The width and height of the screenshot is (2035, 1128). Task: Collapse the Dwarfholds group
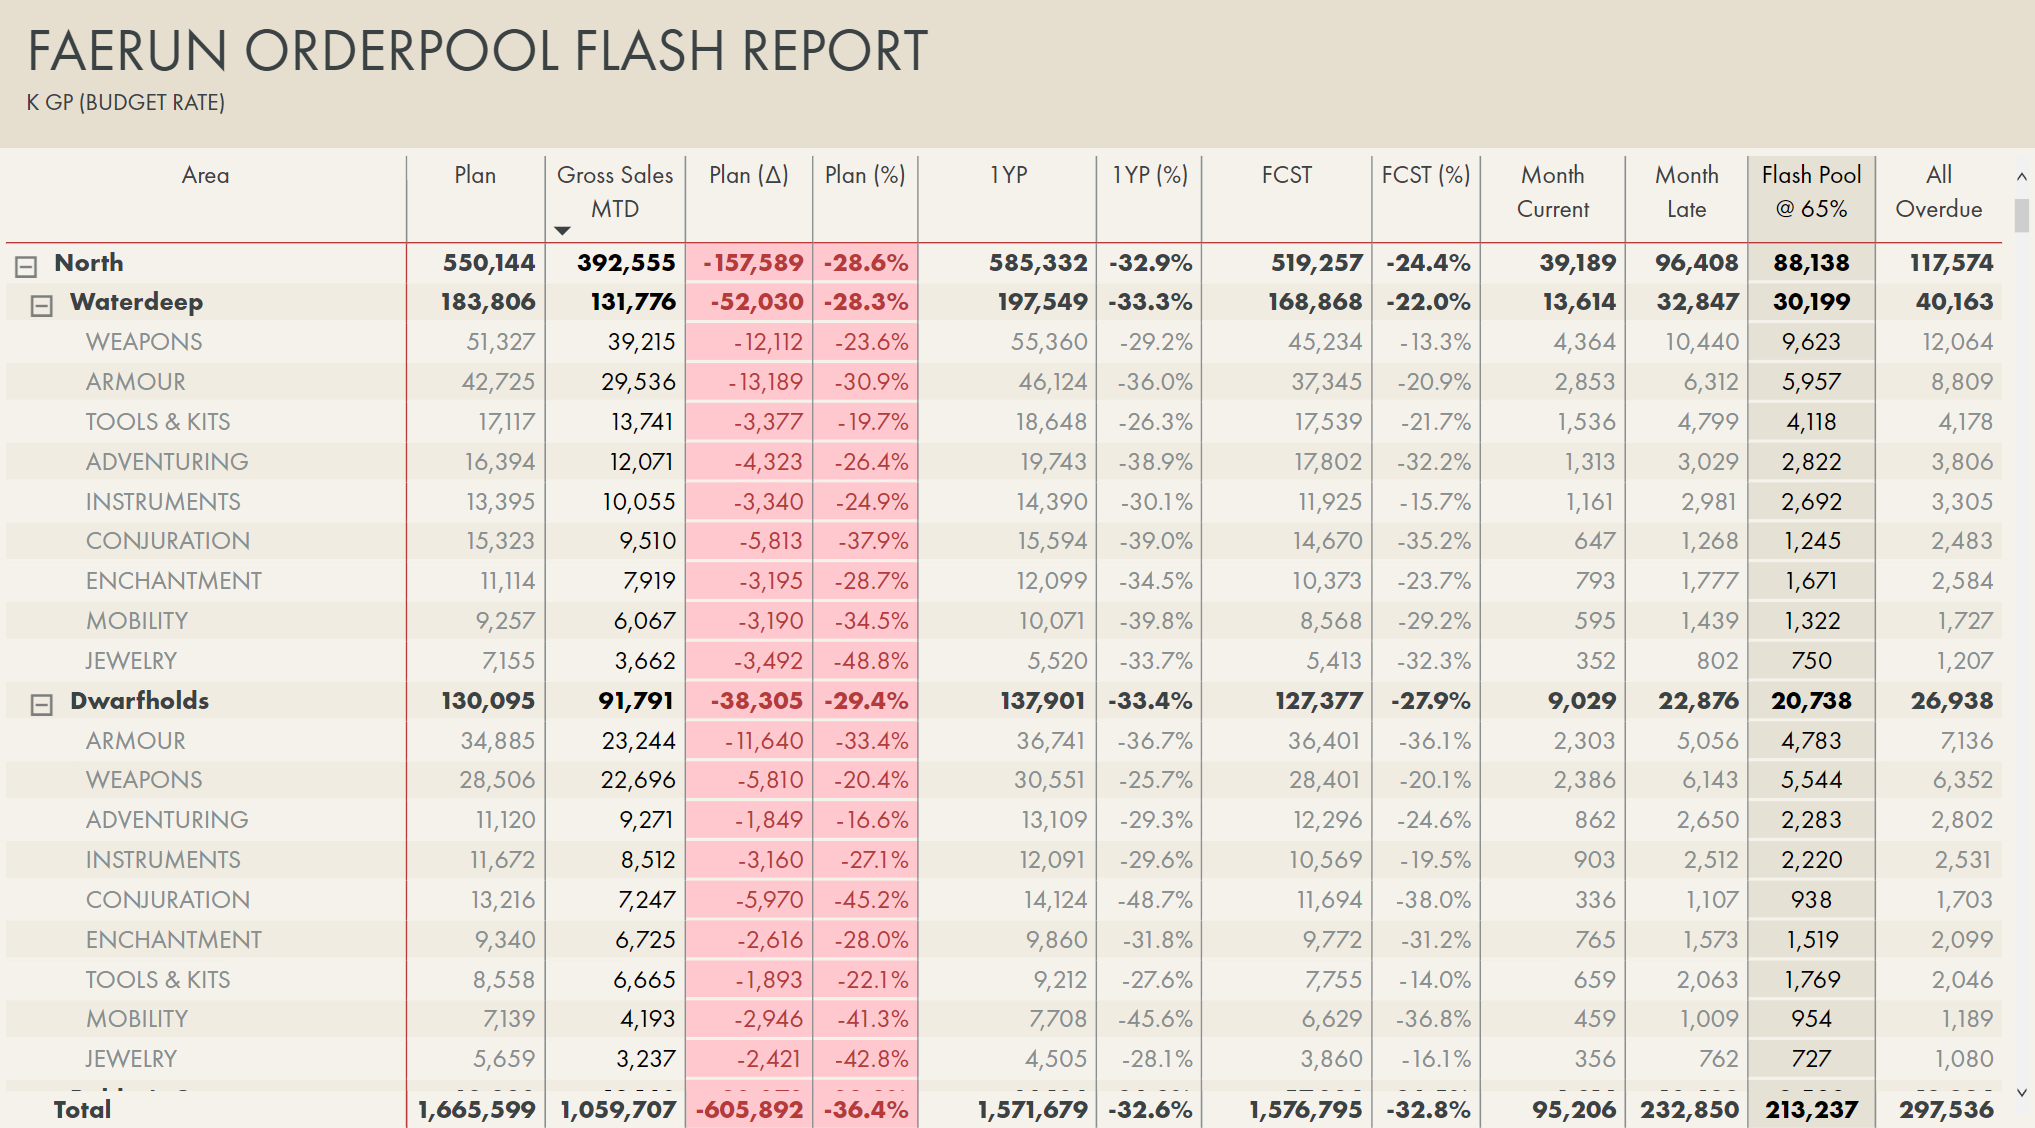[x=41, y=701]
